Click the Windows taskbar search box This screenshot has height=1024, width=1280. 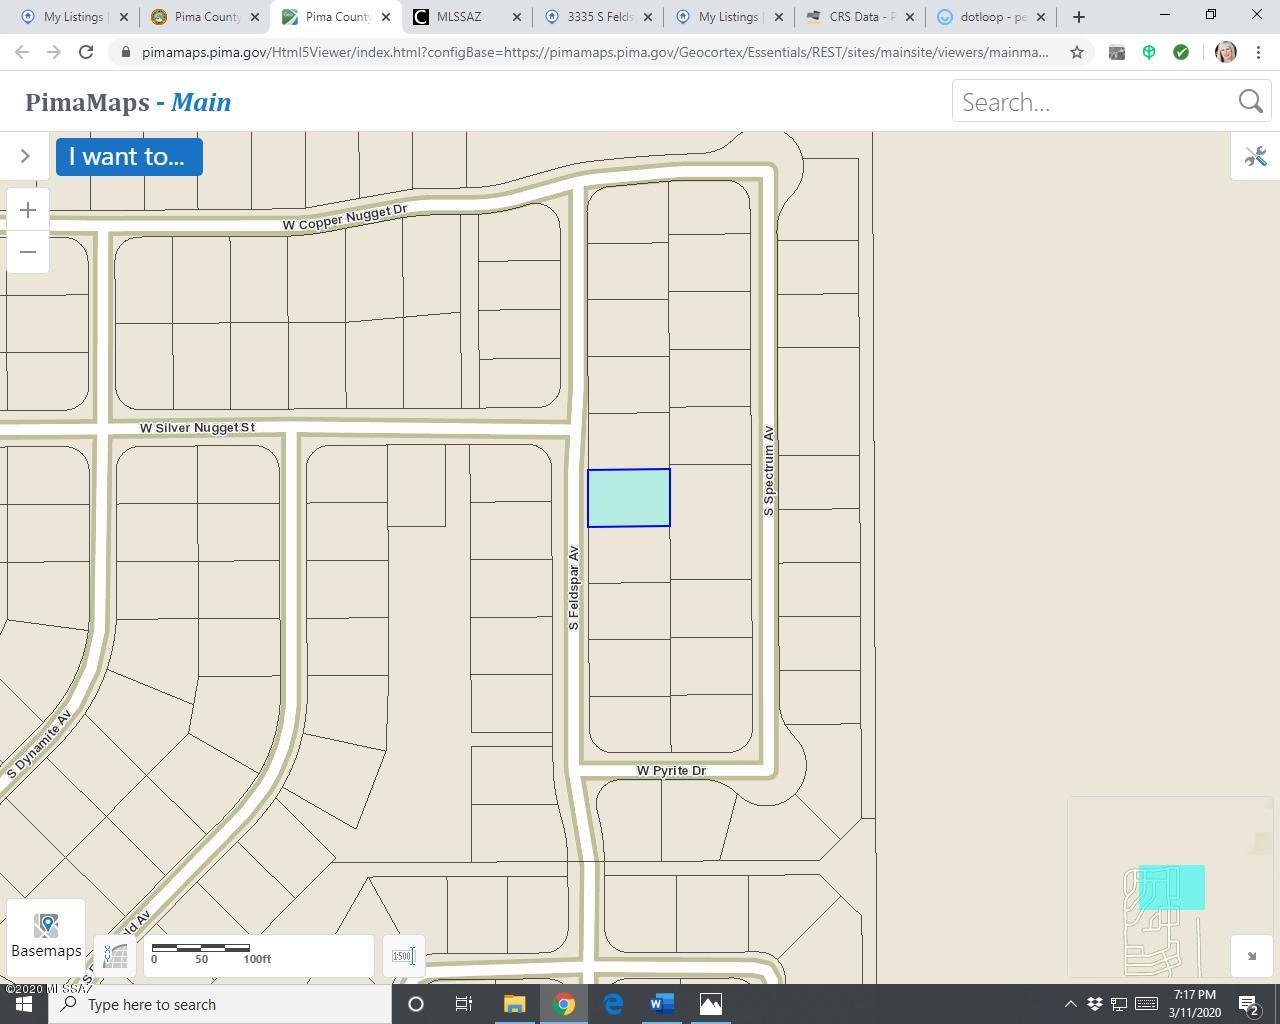point(220,1004)
